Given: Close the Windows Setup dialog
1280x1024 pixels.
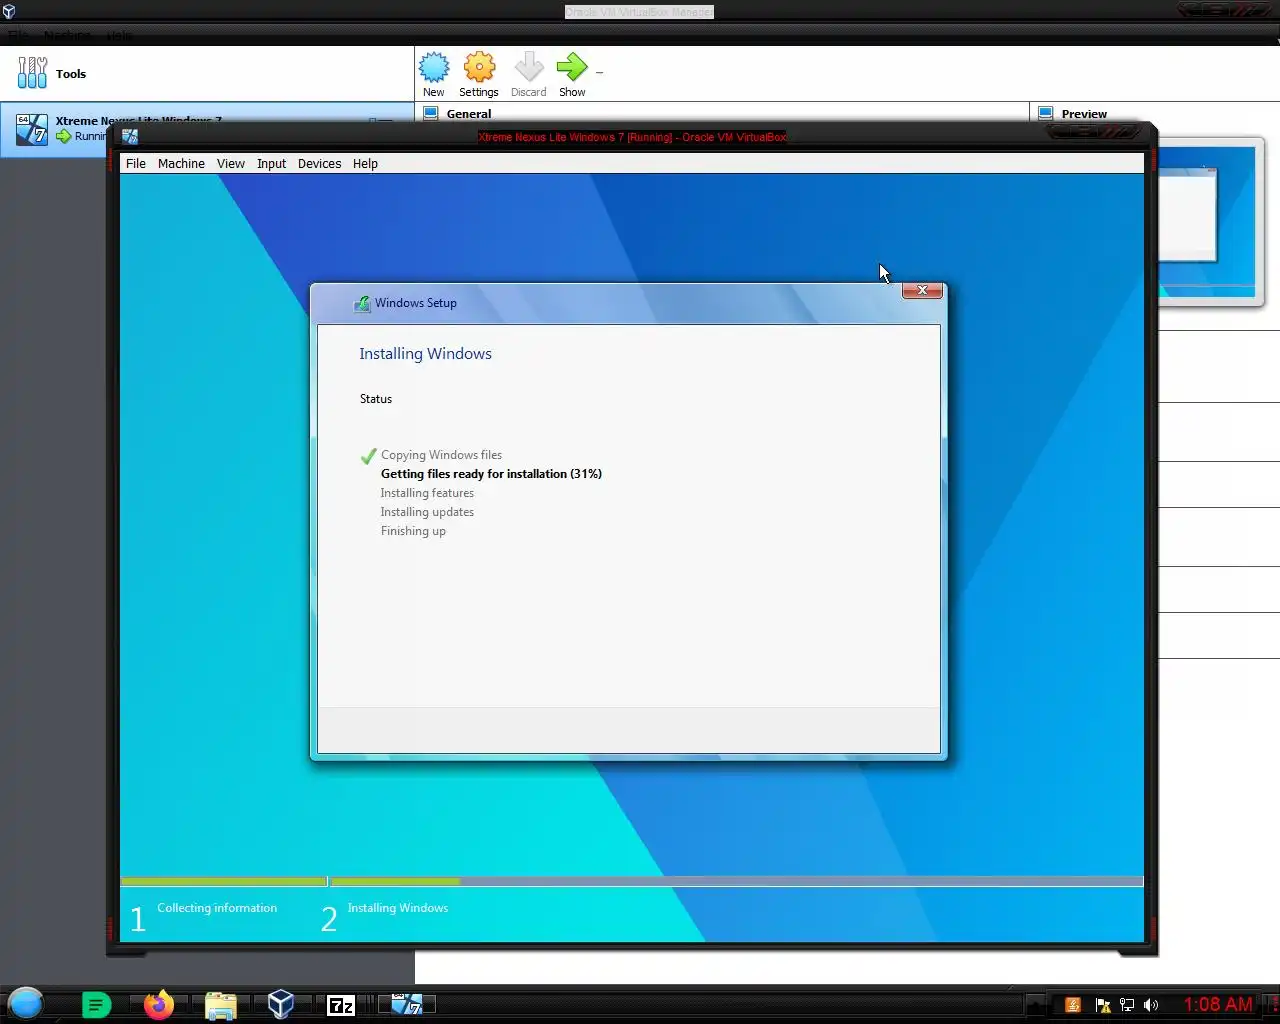Looking at the screenshot, I should [x=922, y=290].
